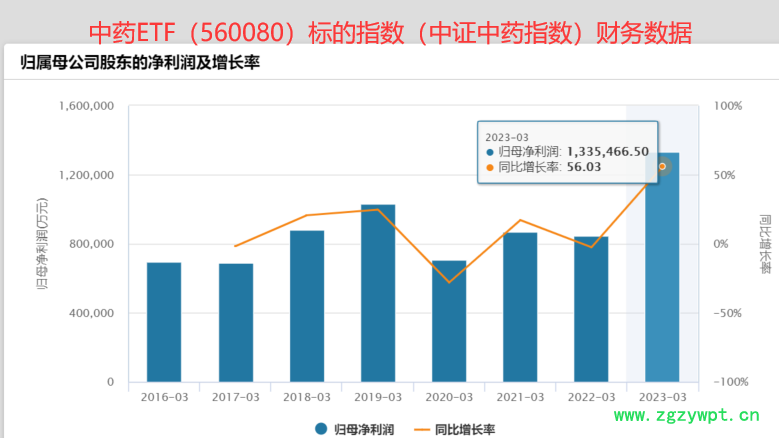Click the tooltip's 2023-03 date header
Screen dimensions: 779x438
coord(507,135)
